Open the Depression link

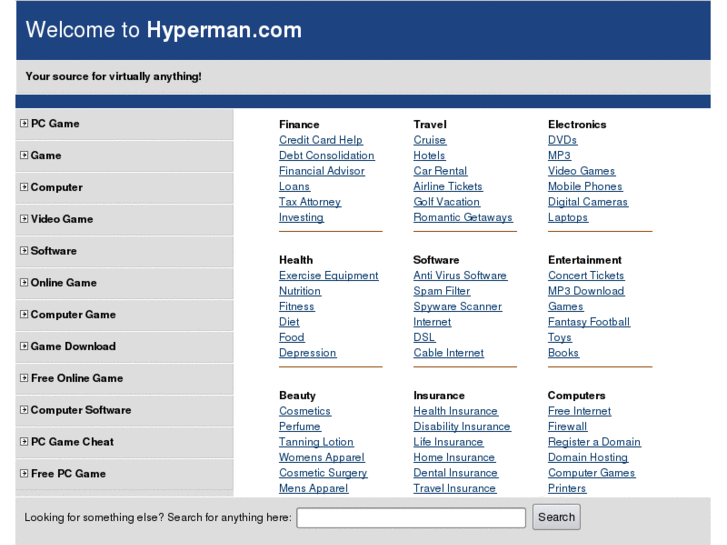308,353
